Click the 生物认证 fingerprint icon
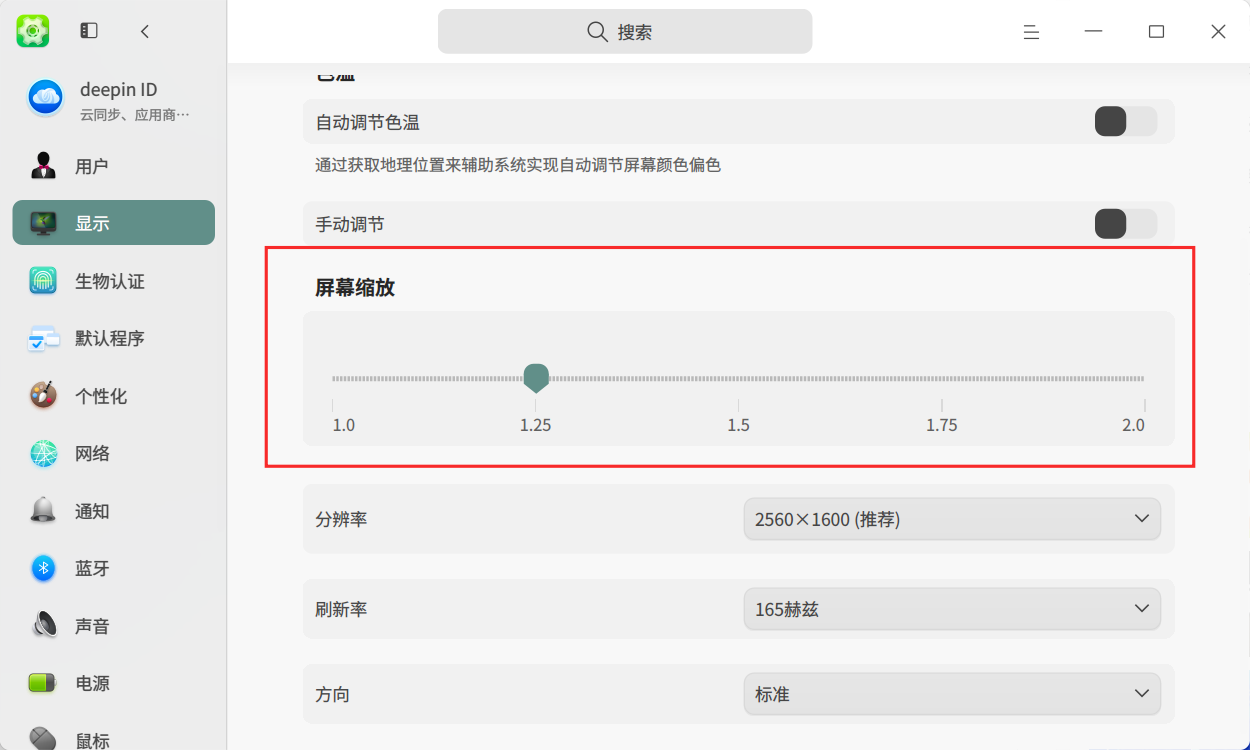 [43, 281]
